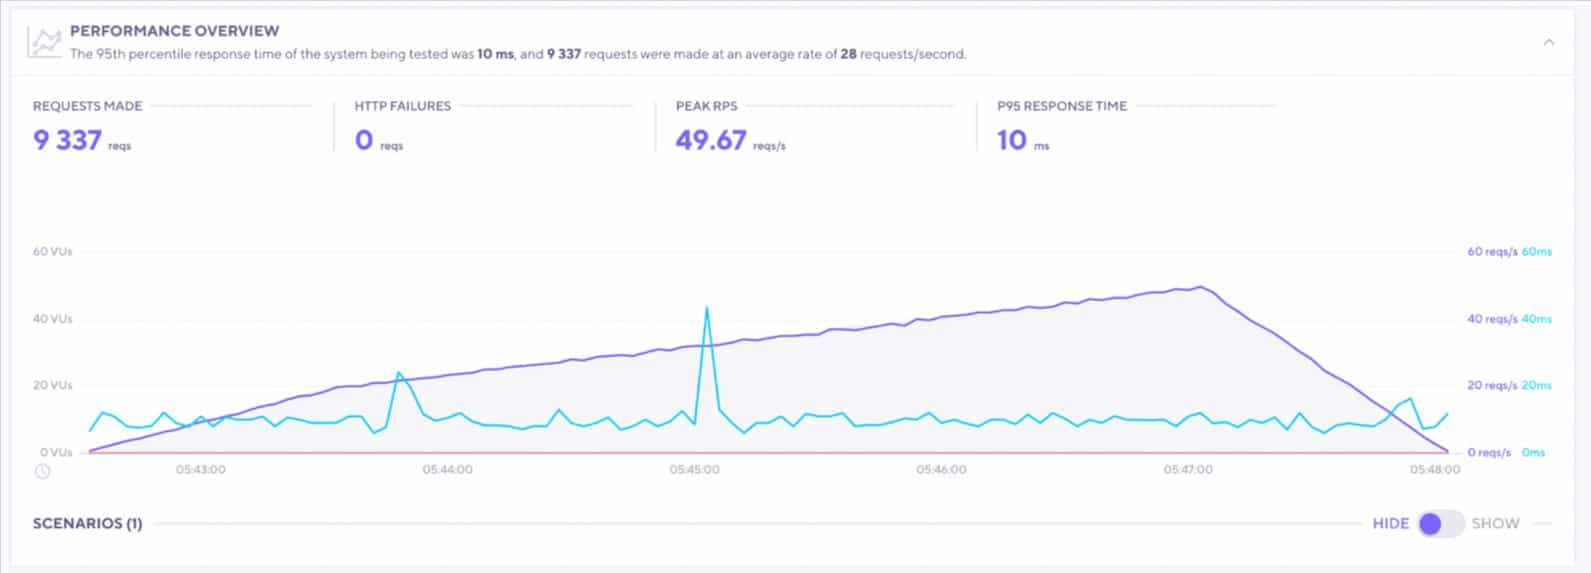1591x573 pixels.
Task: Click the peak of the purple request rate line
Action: (x=1200, y=287)
